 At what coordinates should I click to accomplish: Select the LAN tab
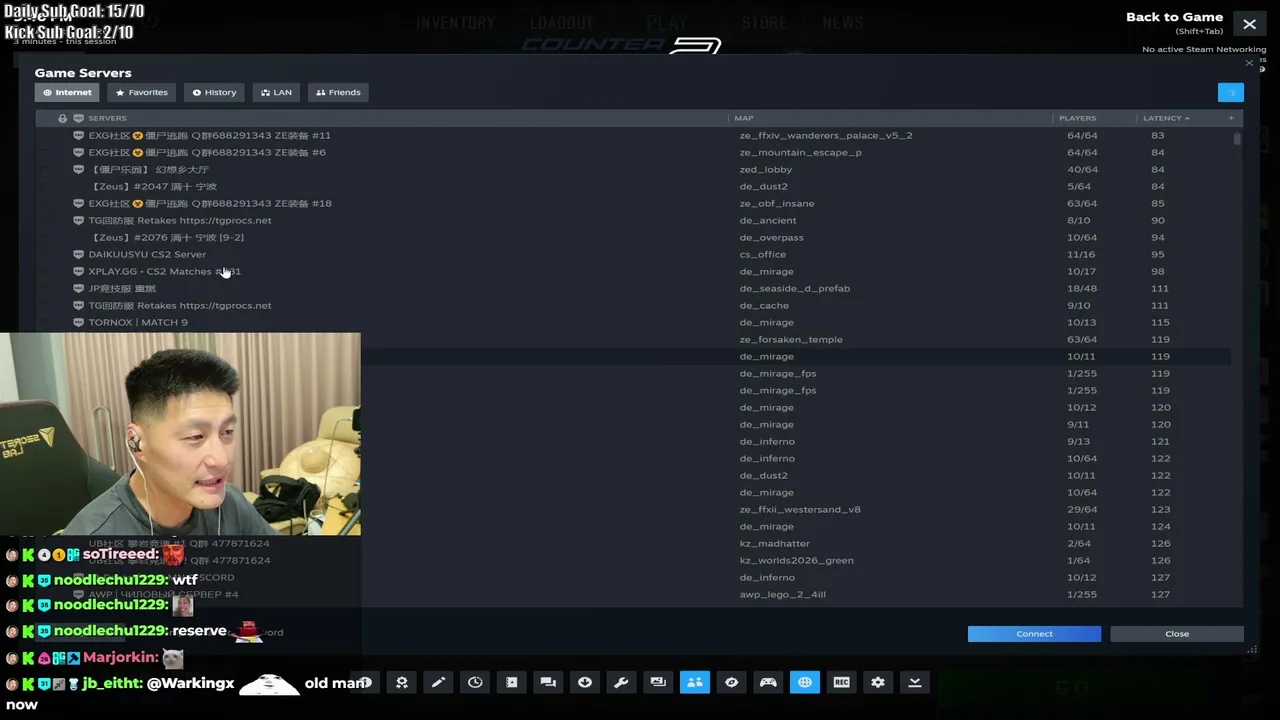click(276, 92)
